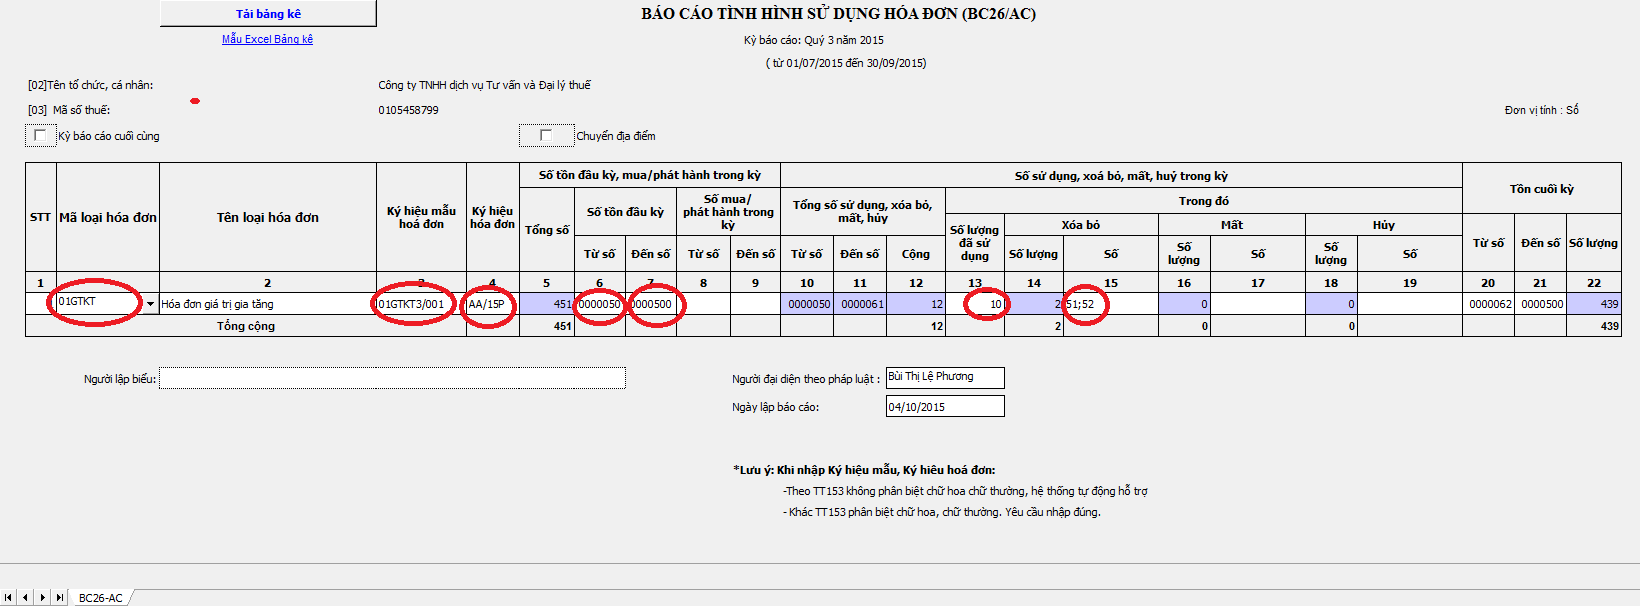Select the 01GTKT invoice type code cell
The image size is (1640, 606).
click(98, 302)
